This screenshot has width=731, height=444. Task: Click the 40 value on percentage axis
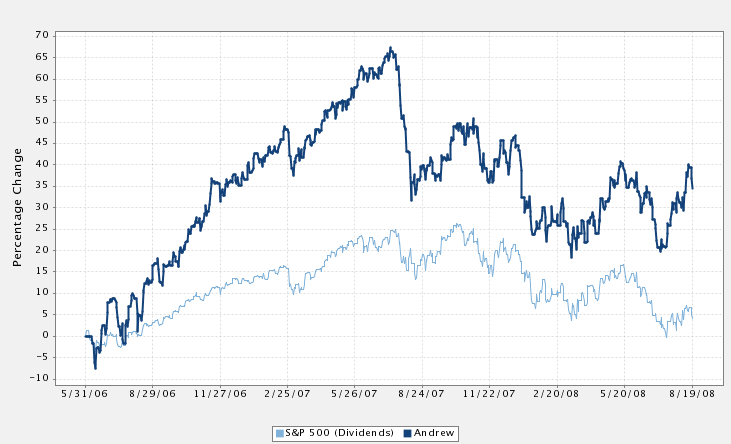(x=42, y=164)
